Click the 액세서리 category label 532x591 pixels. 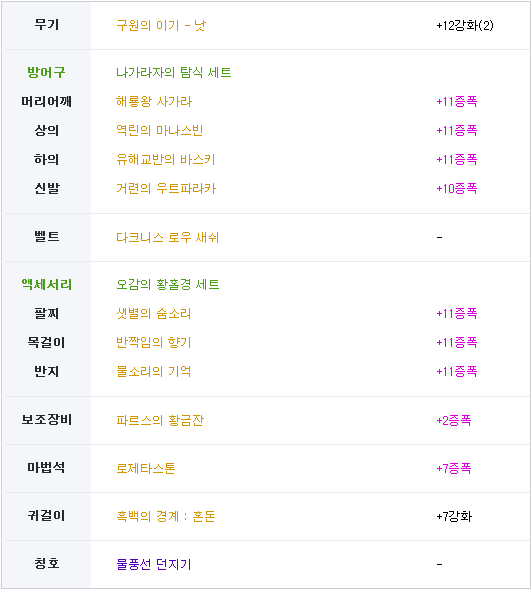(47, 285)
